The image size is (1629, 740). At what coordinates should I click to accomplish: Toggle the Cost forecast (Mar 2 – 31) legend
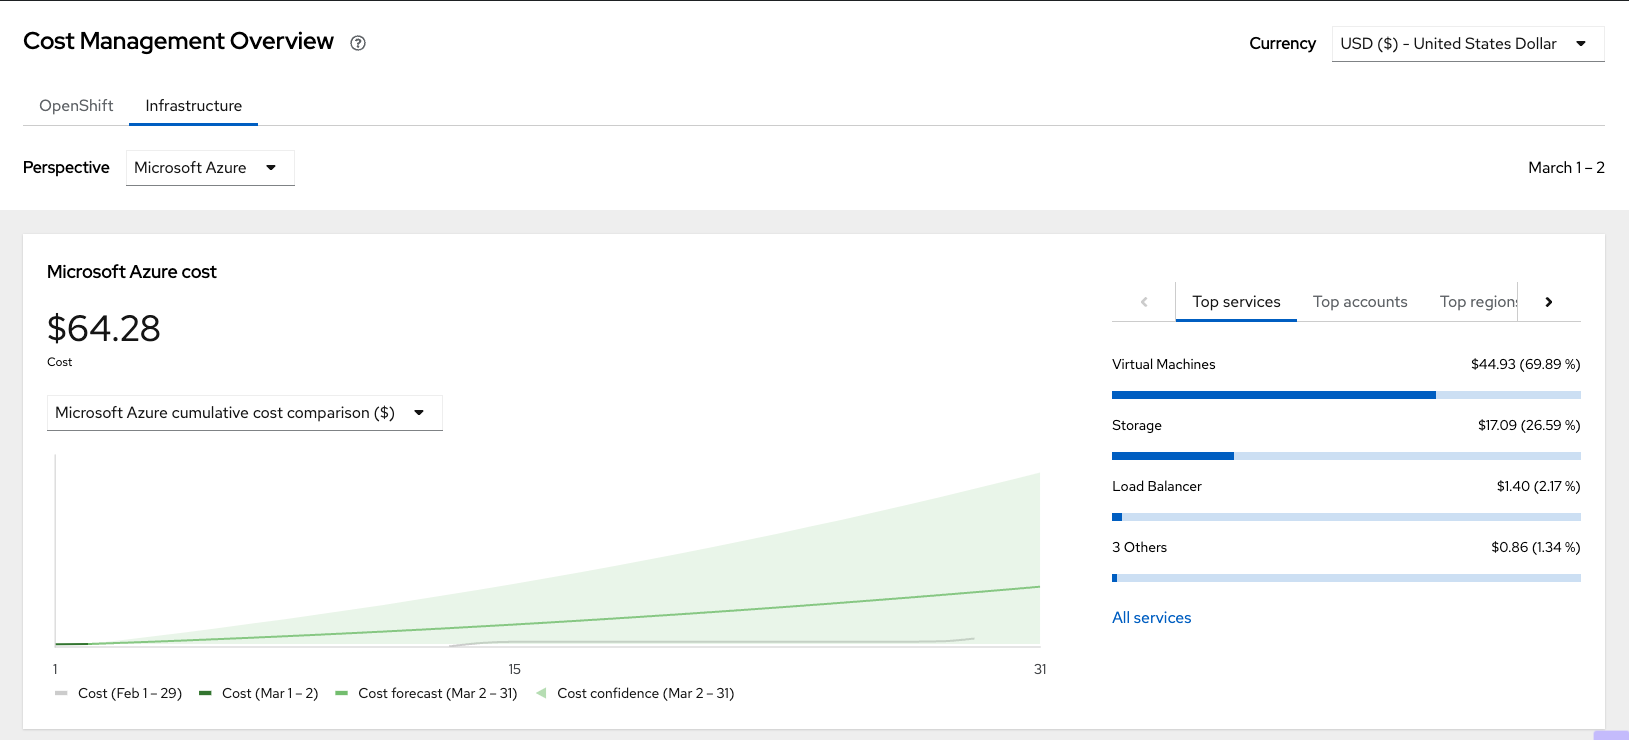(427, 693)
